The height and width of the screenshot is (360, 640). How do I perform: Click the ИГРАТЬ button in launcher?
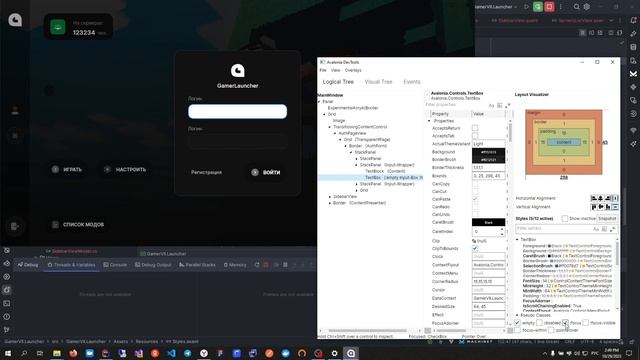67,169
